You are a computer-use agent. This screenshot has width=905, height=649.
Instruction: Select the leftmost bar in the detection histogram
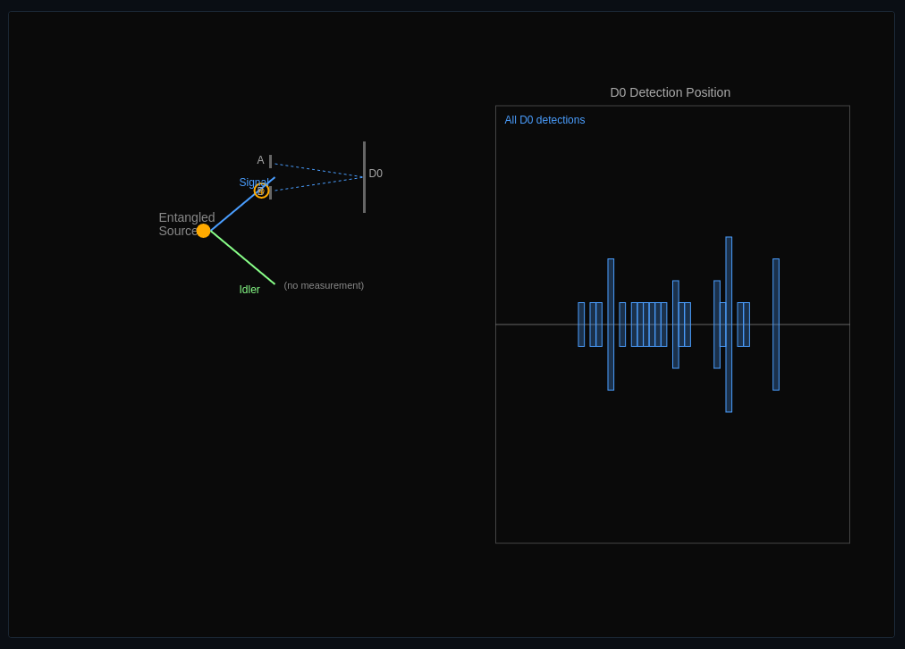pyautogui.click(x=581, y=324)
